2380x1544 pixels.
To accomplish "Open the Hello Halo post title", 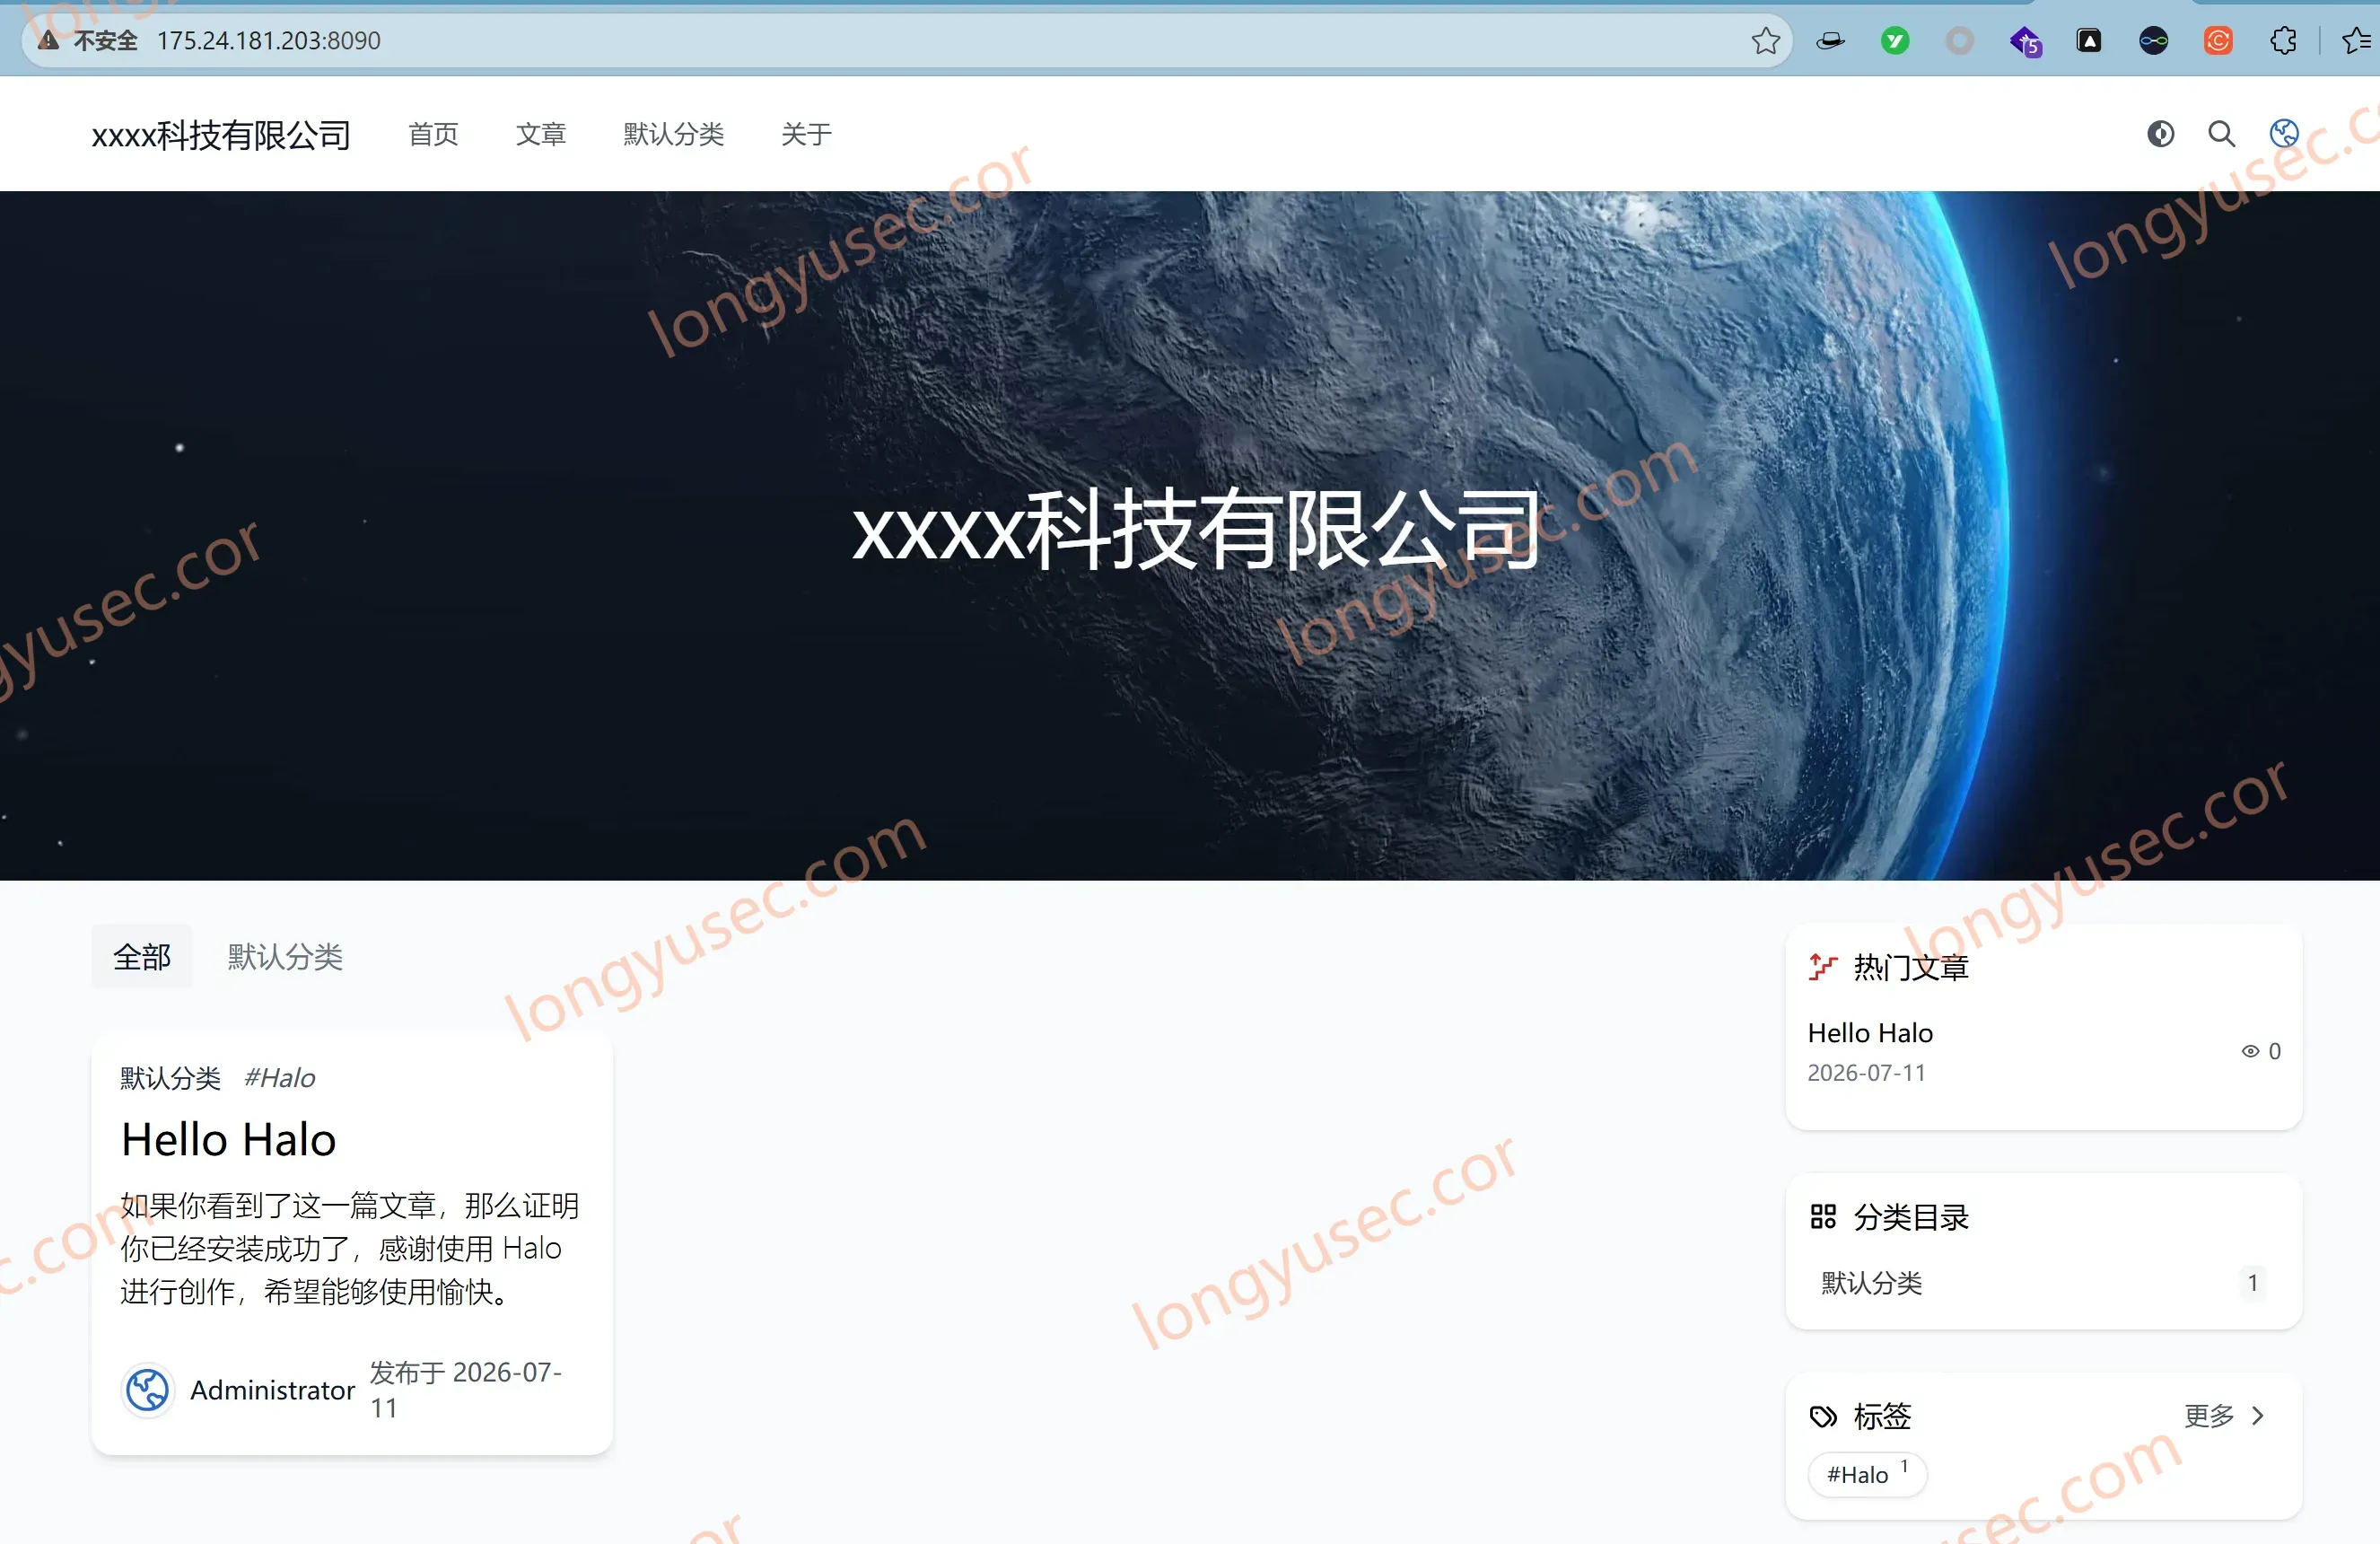I will click(x=228, y=1140).
